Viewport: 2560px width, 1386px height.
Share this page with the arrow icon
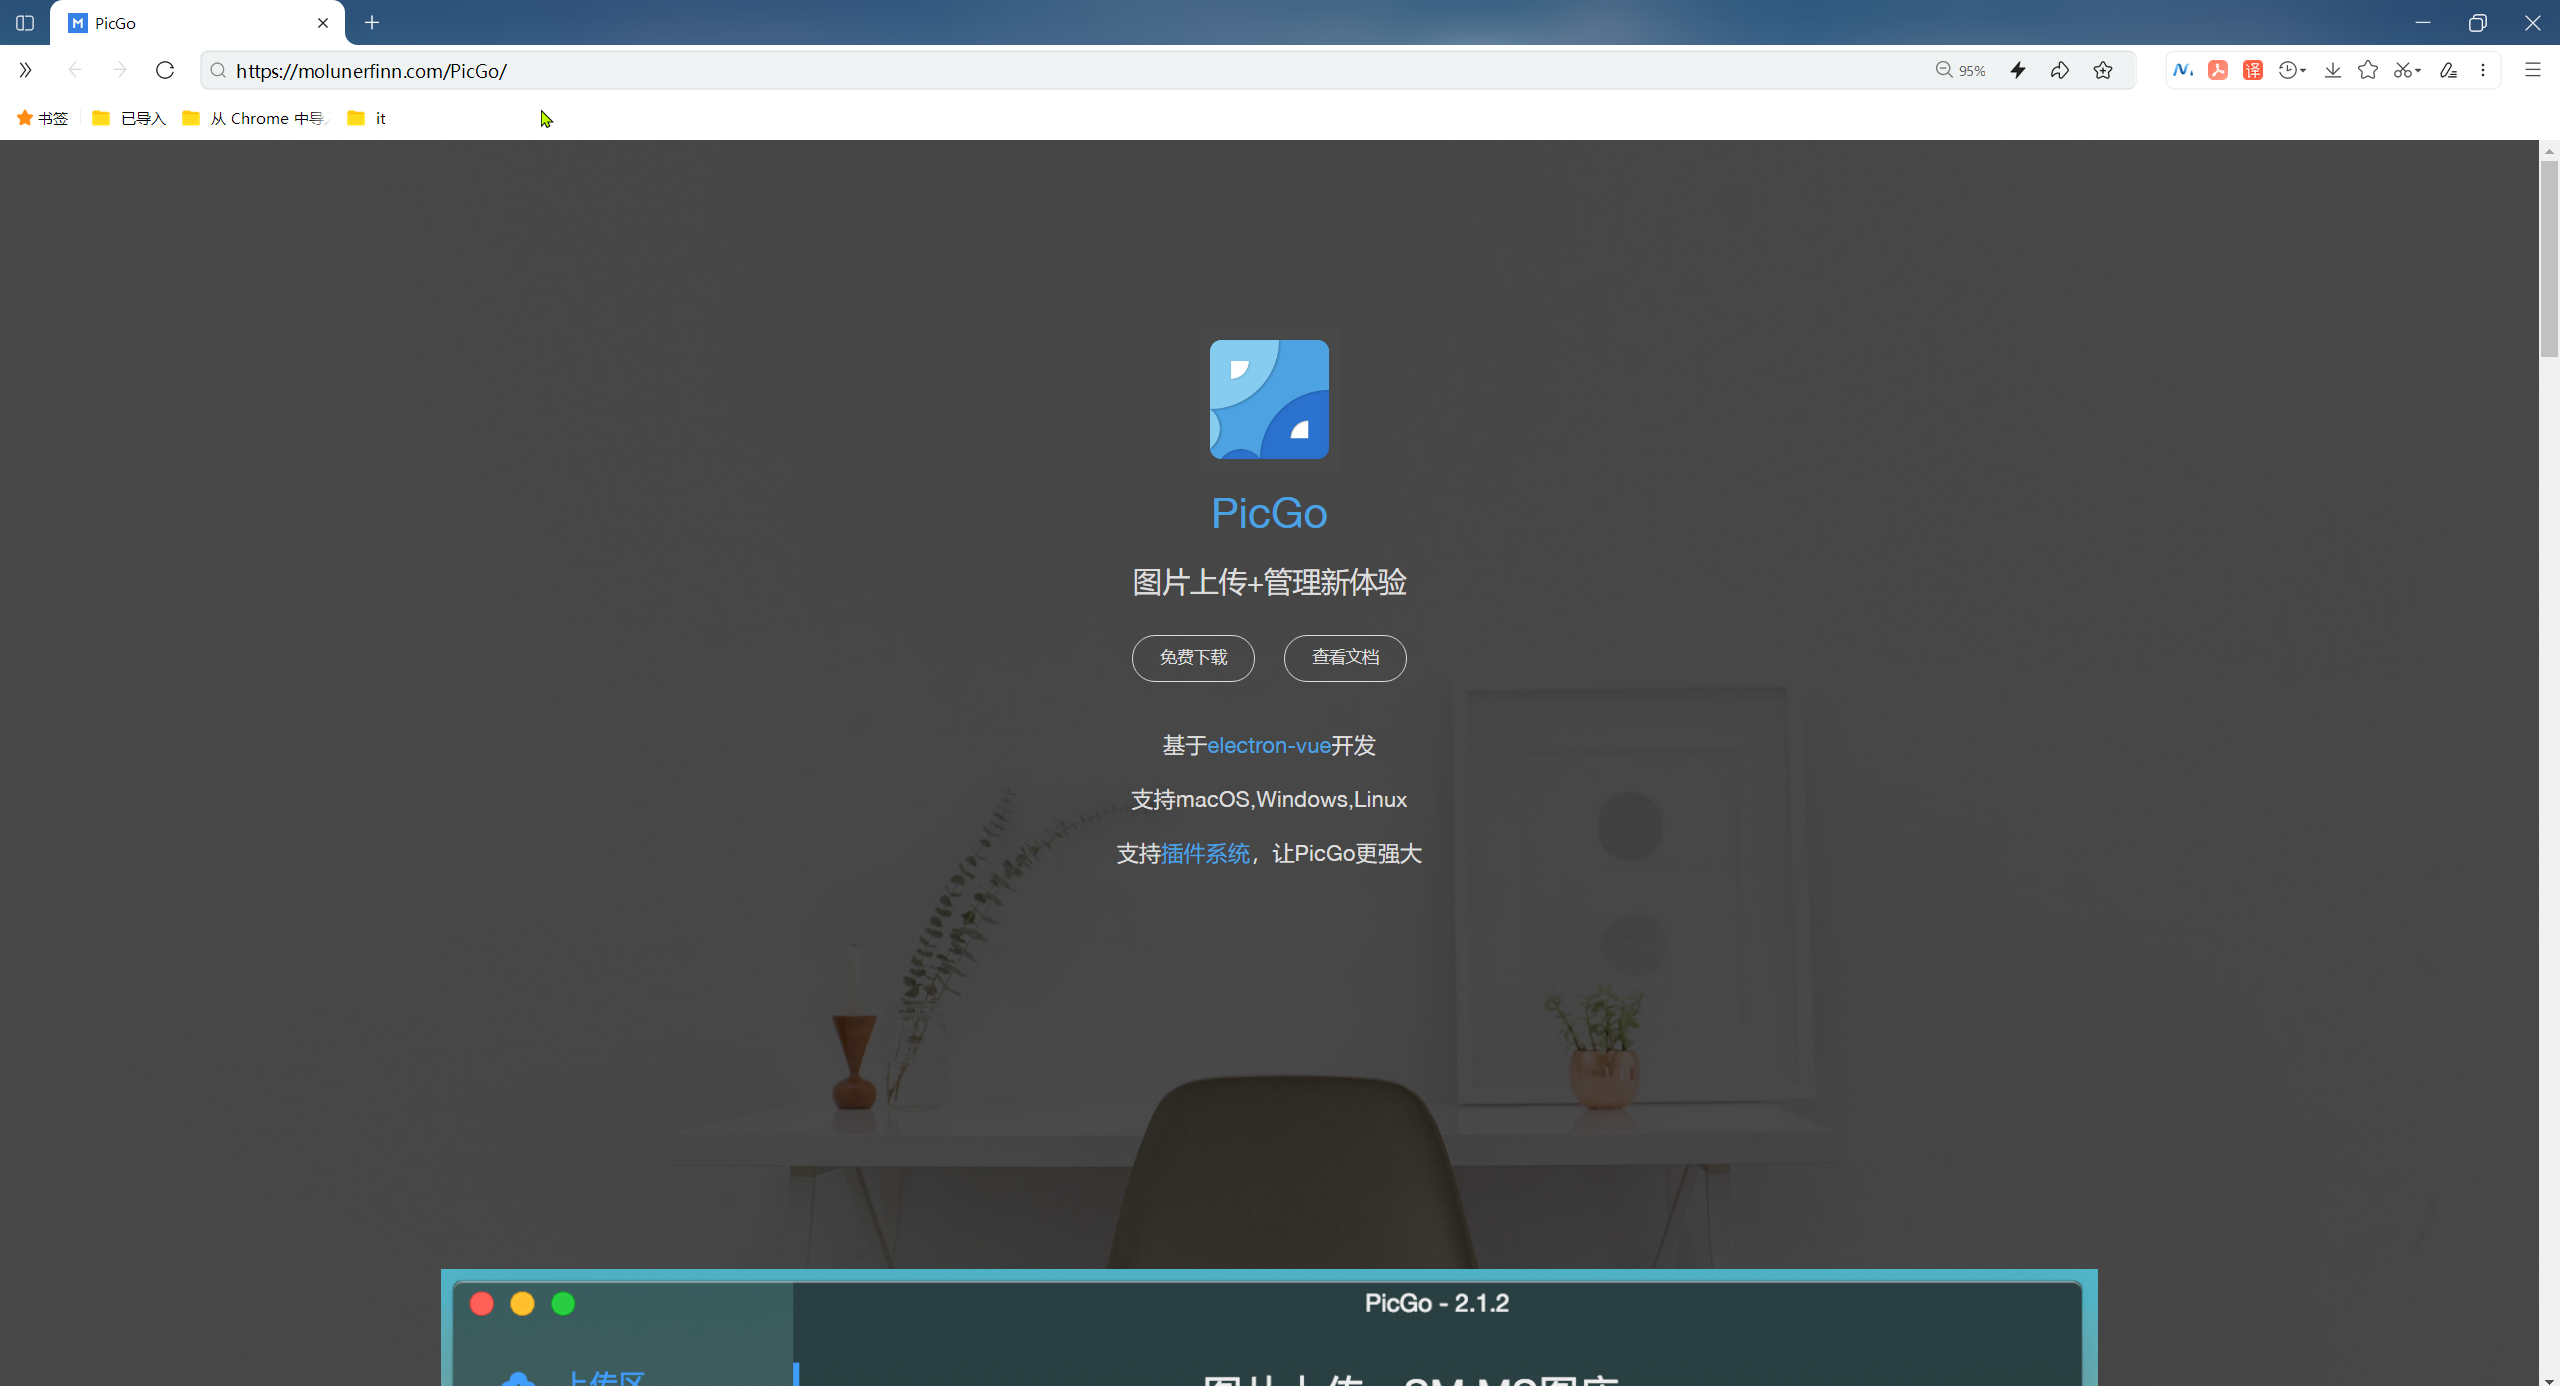click(2060, 70)
